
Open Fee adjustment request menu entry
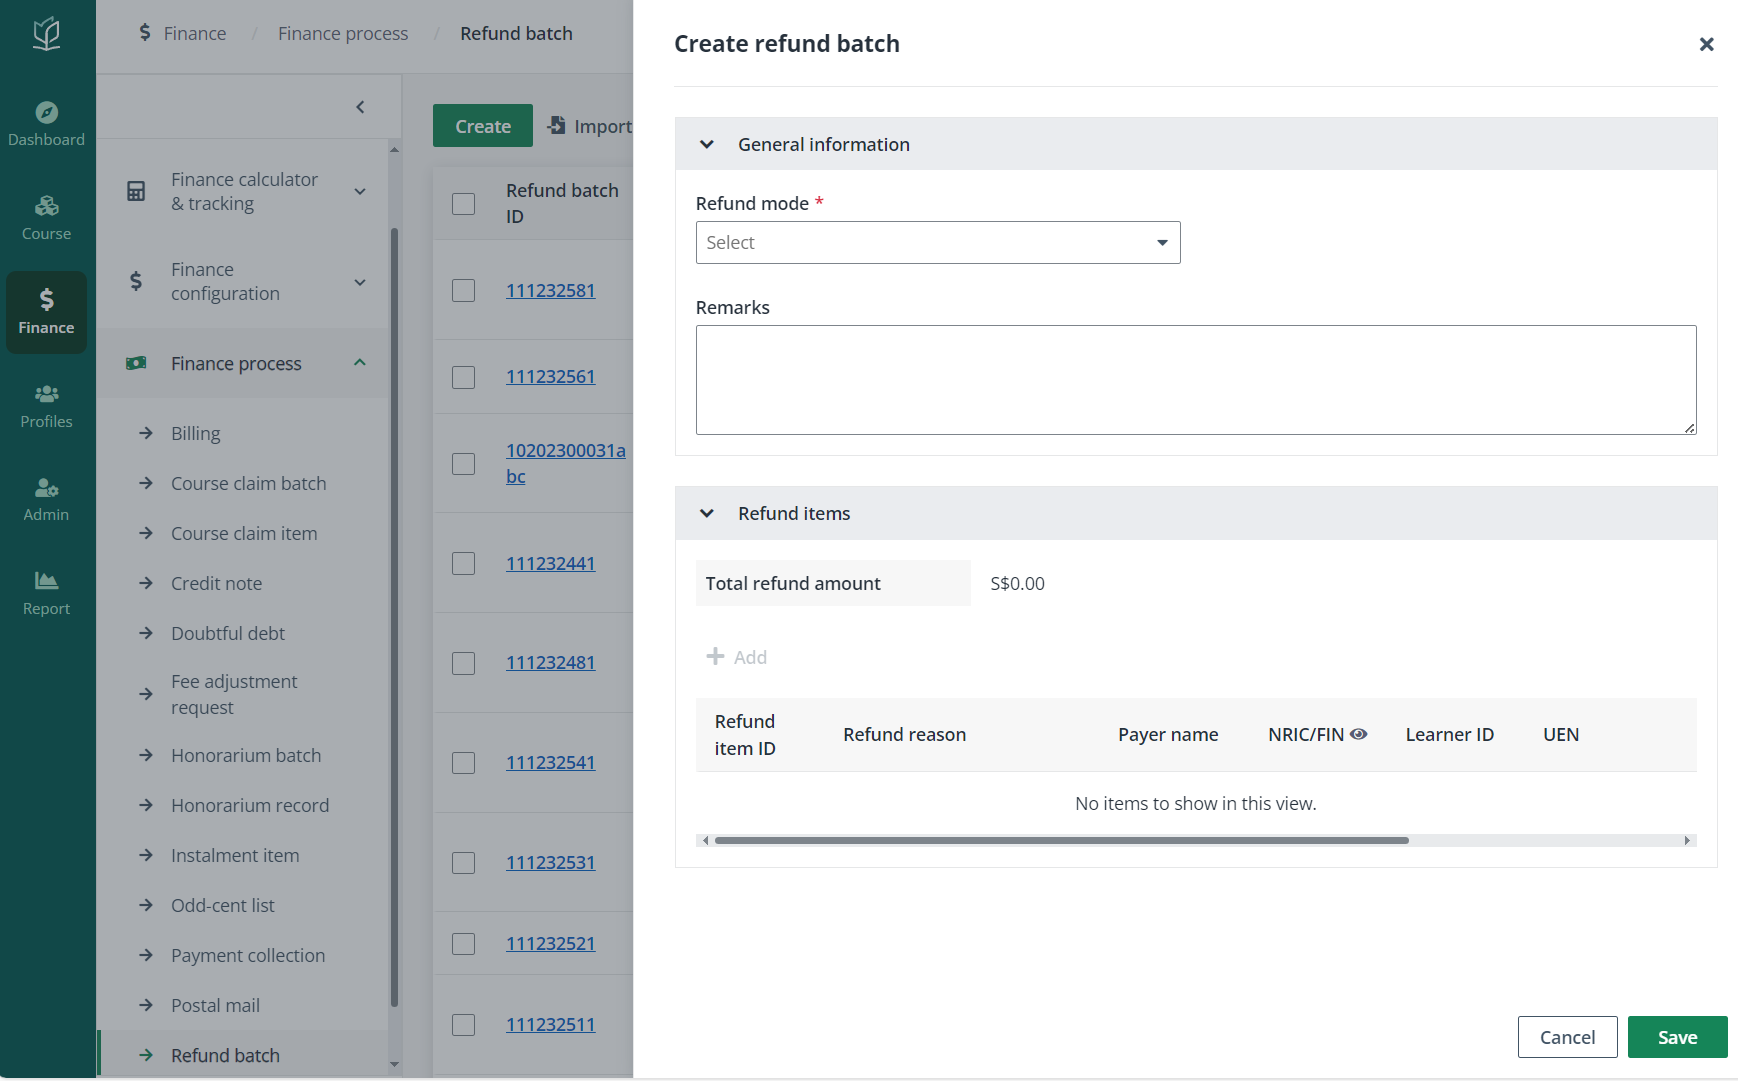pos(234,694)
